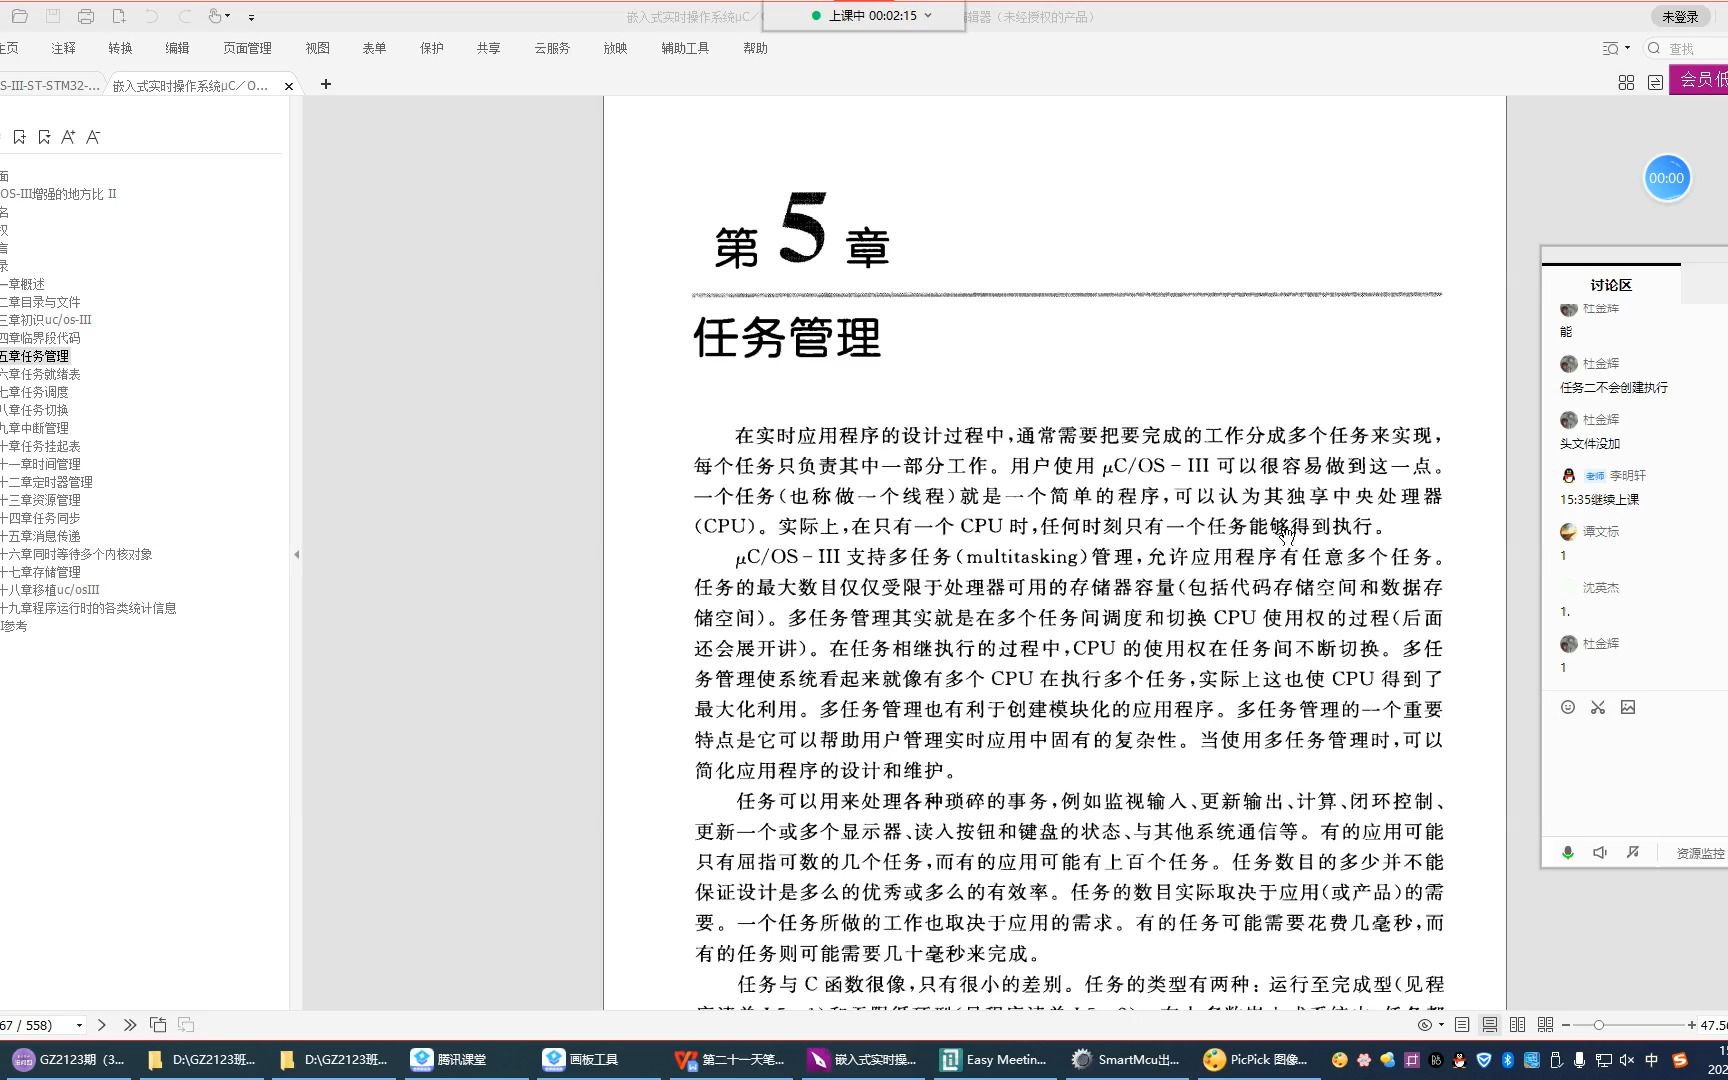Image resolution: width=1728 pixels, height=1080 pixels.
Task: Open the 编辑 menu
Action: click(x=177, y=48)
